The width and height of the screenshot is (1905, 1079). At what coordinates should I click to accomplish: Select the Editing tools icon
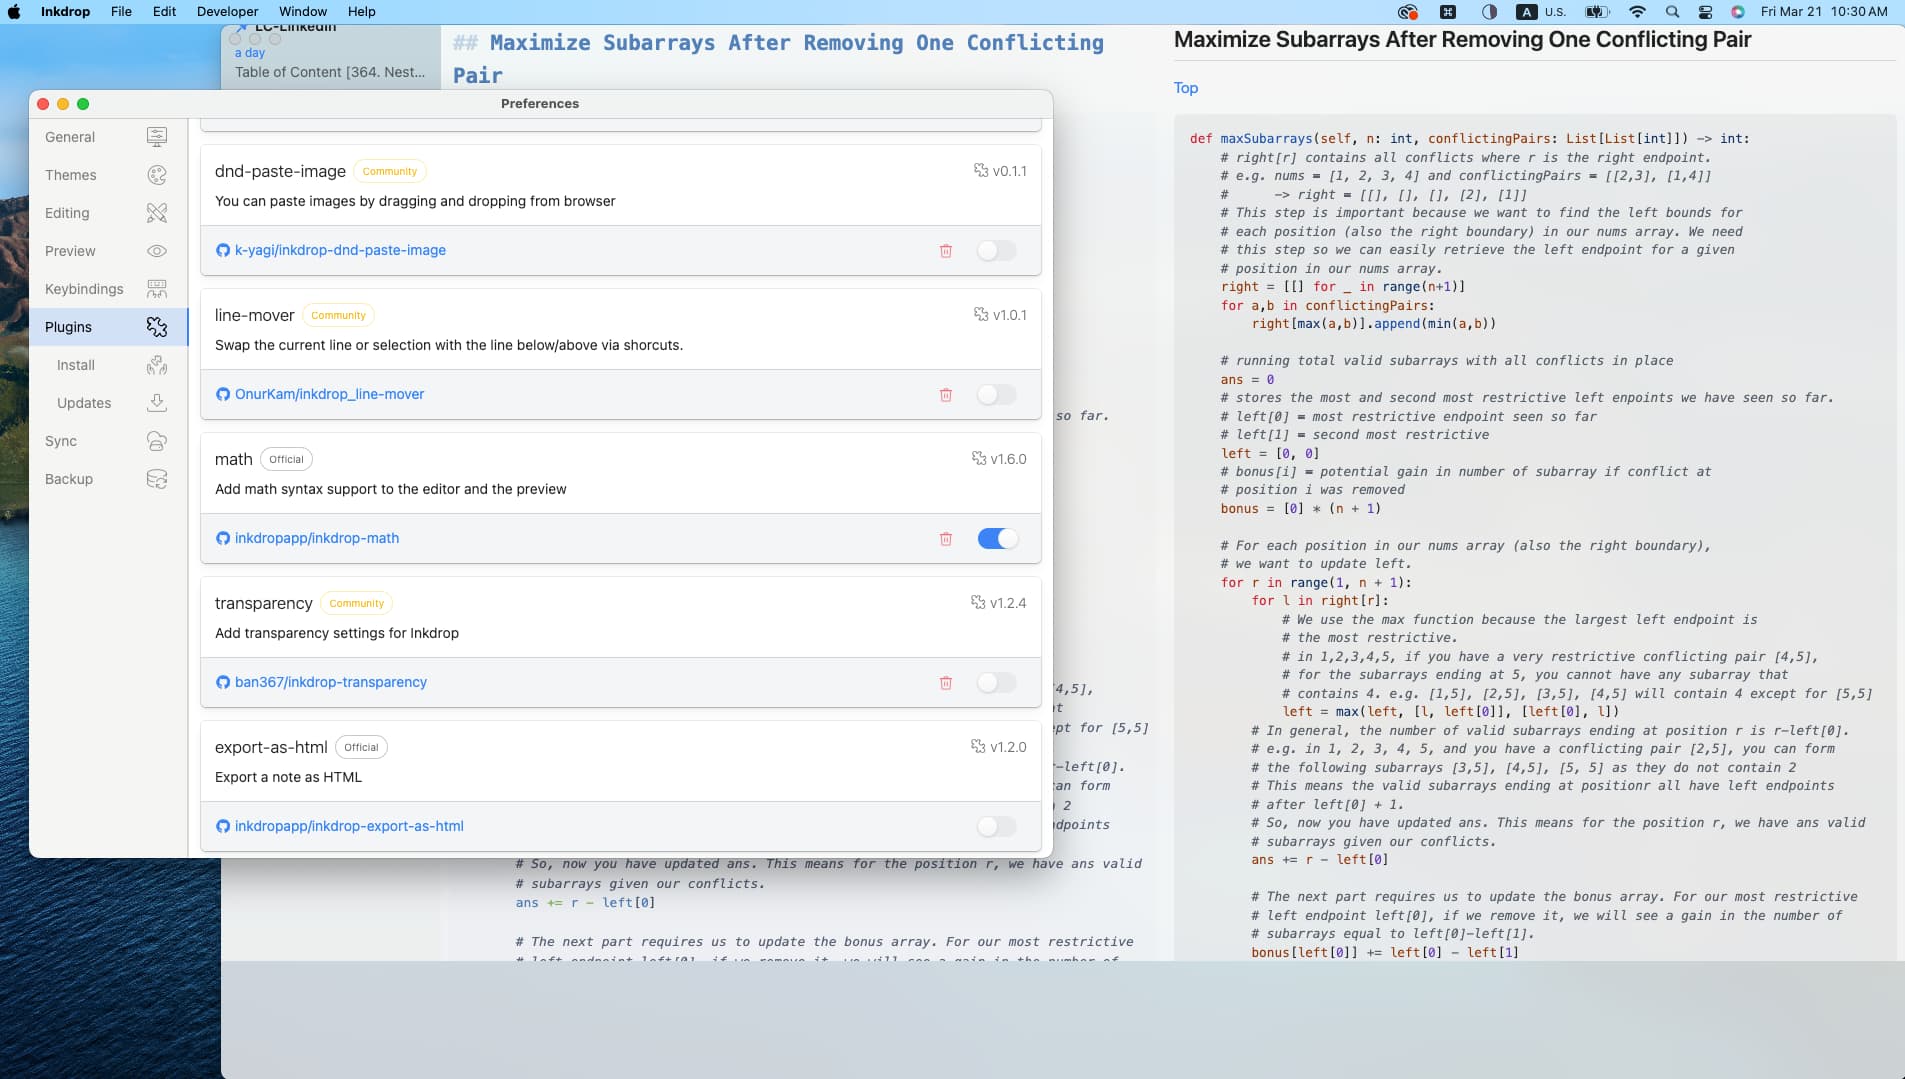[x=157, y=213]
